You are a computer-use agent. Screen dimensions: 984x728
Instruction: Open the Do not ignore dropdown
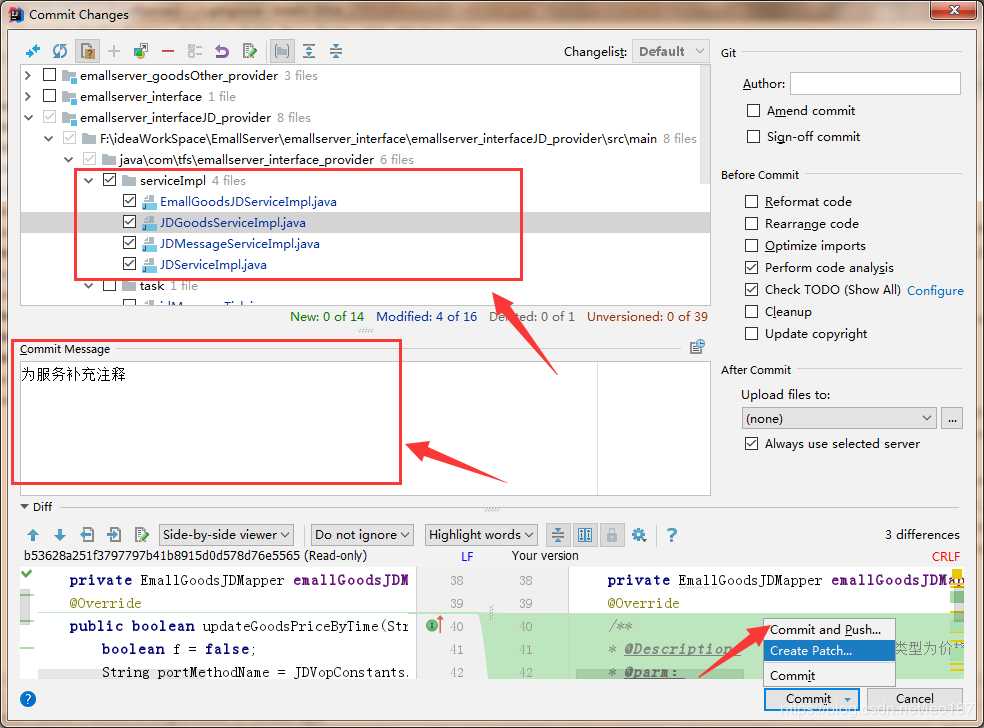362,535
